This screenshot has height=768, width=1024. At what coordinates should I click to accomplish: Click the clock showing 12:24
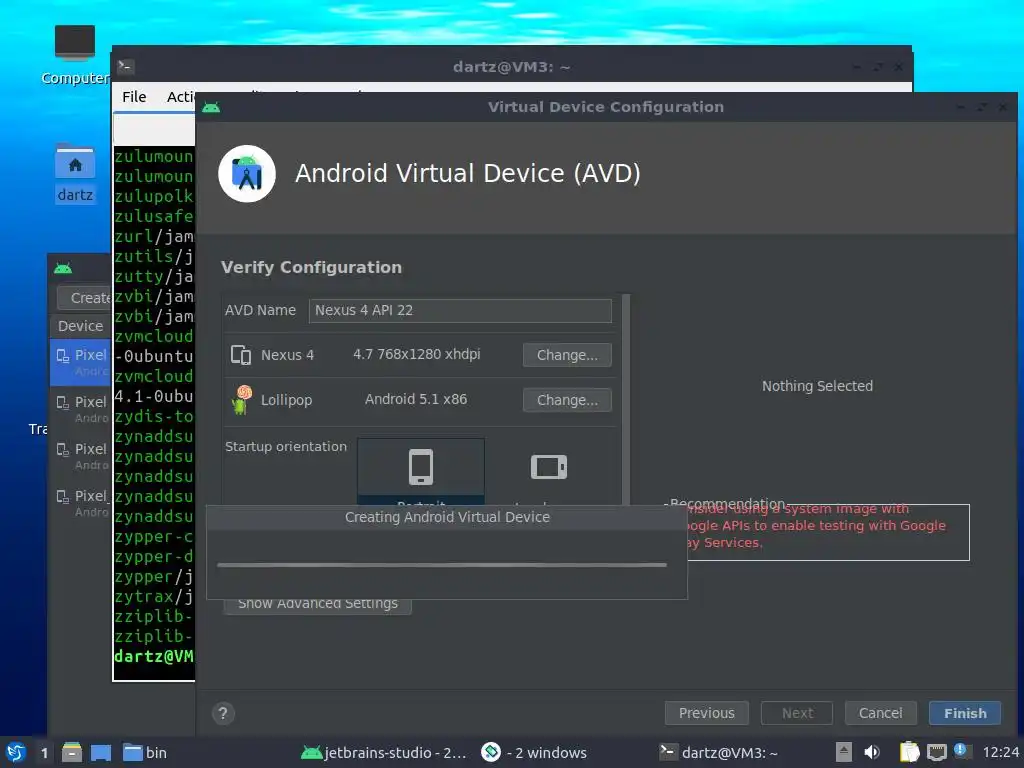tap(1000, 753)
